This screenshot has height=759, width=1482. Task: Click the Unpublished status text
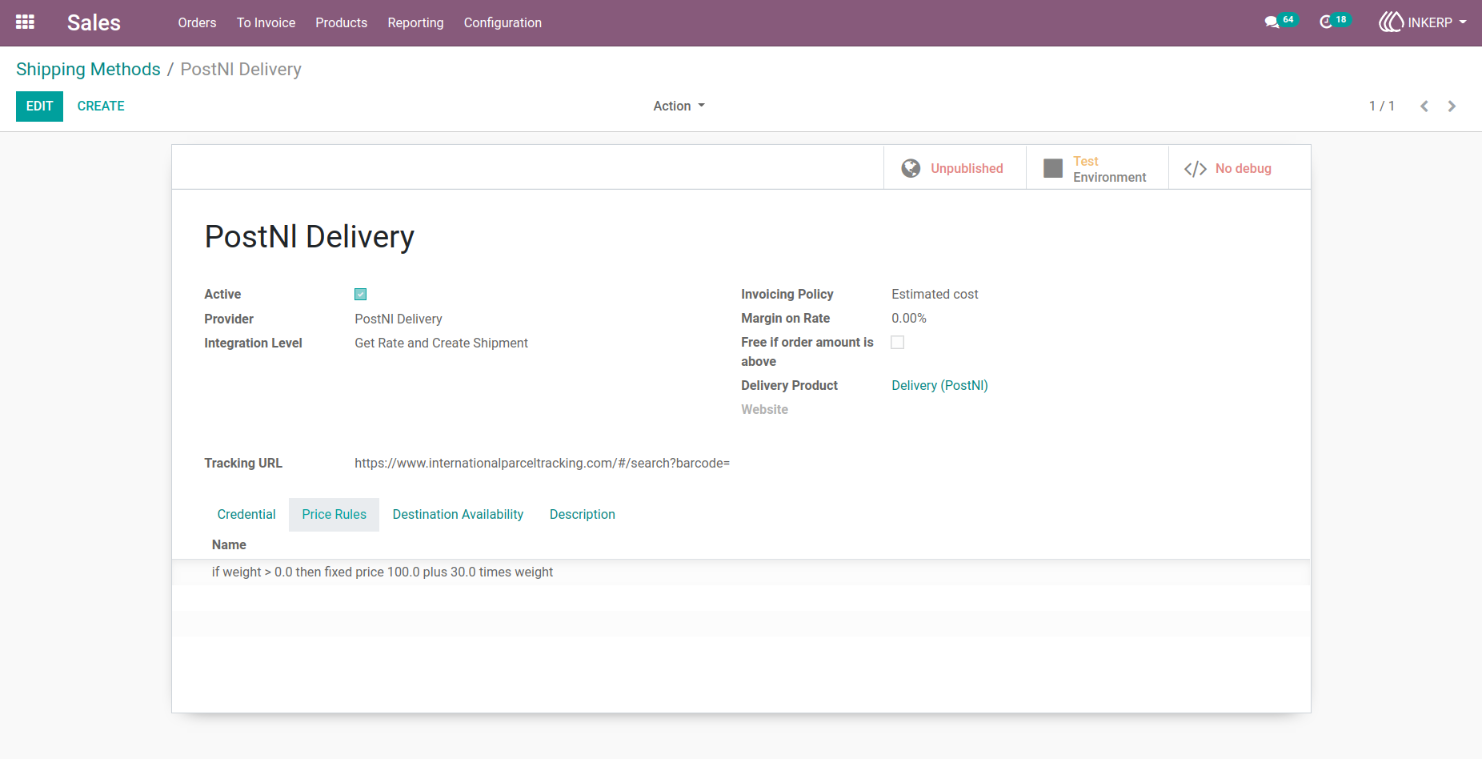coord(966,168)
